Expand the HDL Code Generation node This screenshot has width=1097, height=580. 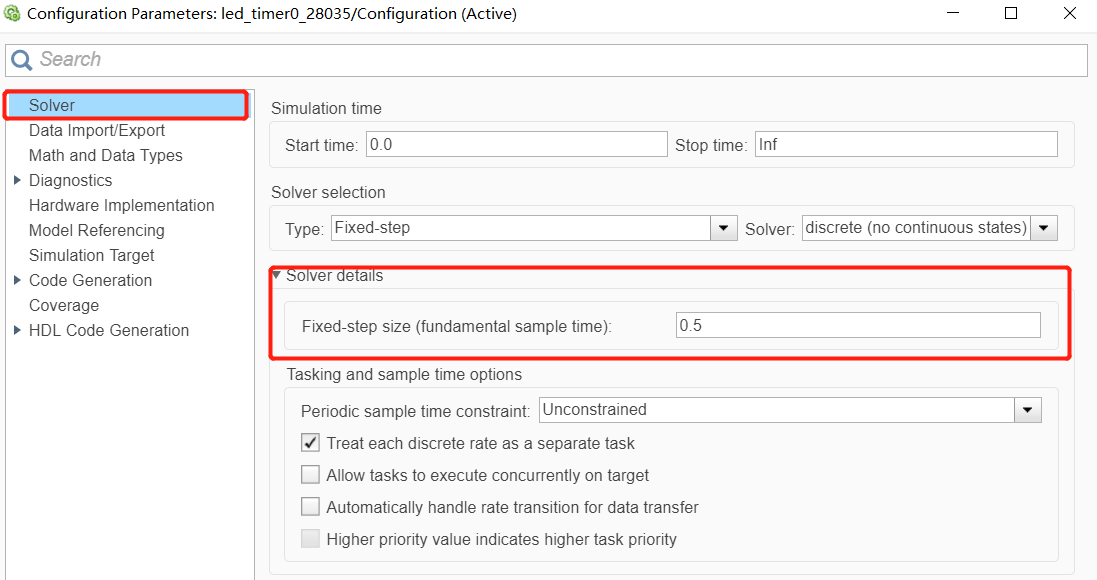[17, 330]
